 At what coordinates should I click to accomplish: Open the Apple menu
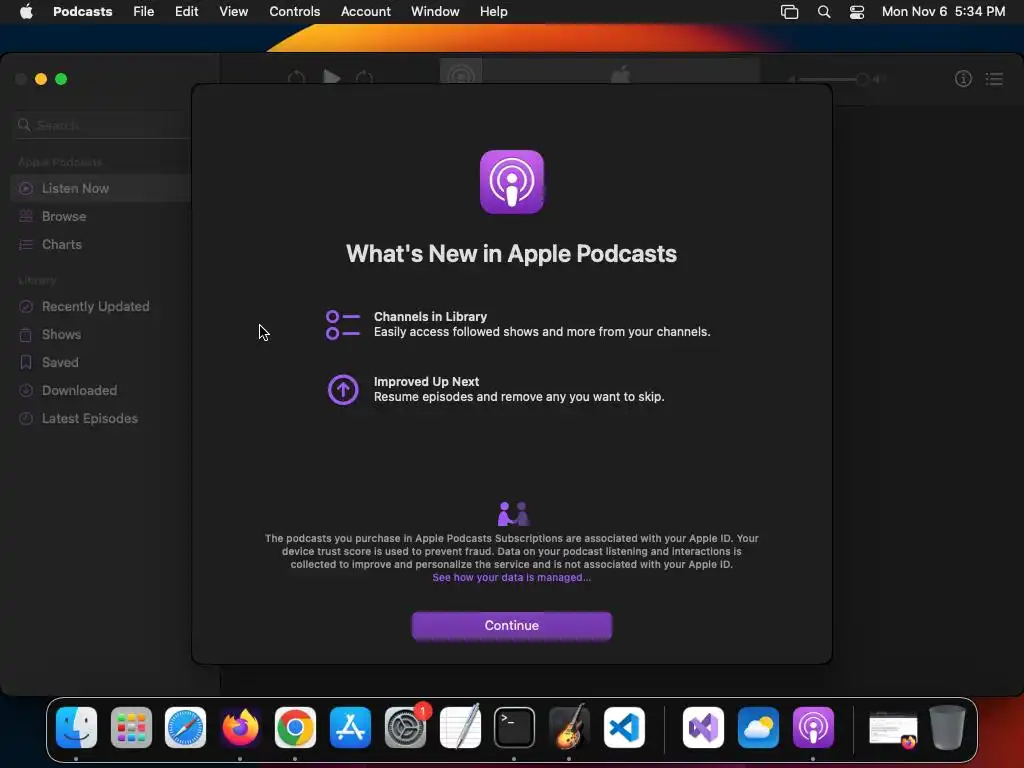(x=26, y=12)
